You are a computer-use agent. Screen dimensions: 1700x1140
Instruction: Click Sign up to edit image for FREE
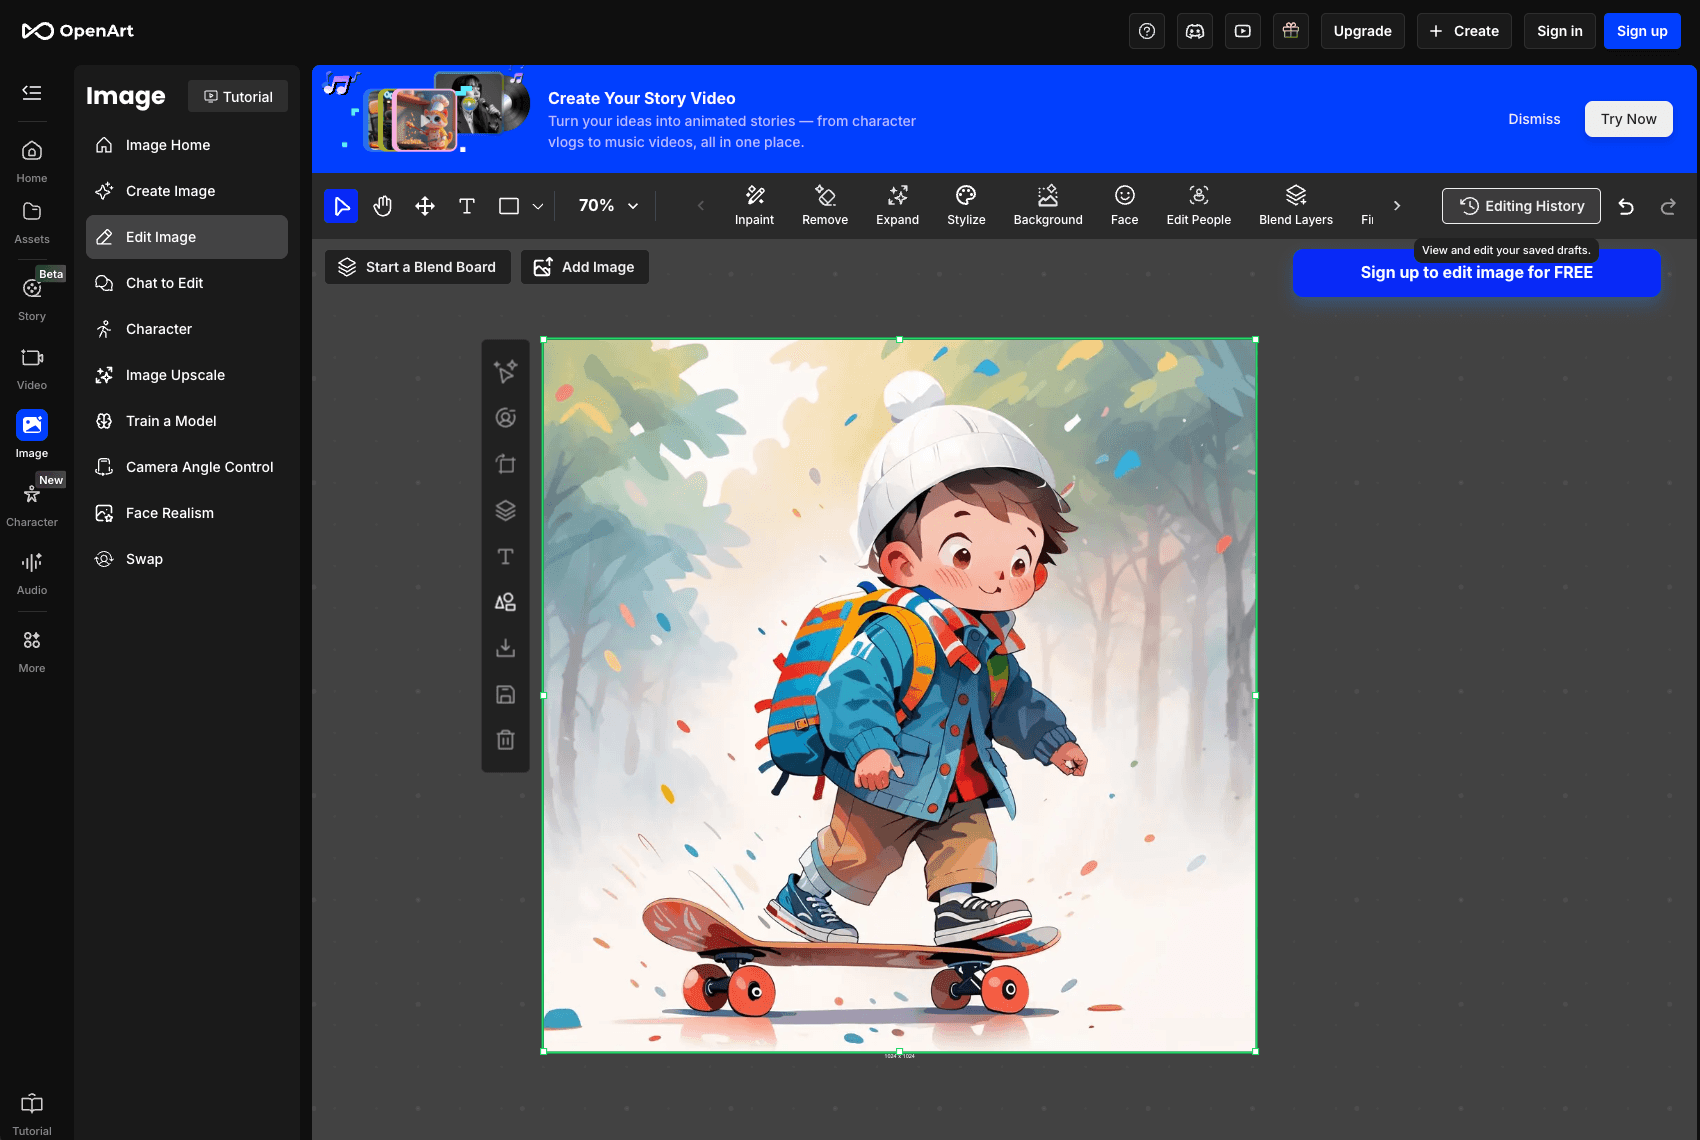(x=1477, y=272)
